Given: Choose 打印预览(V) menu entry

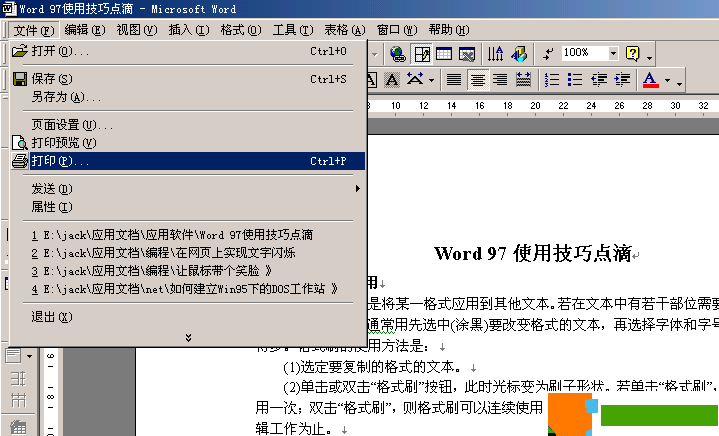Looking at the screenshot, I should 188,143.
